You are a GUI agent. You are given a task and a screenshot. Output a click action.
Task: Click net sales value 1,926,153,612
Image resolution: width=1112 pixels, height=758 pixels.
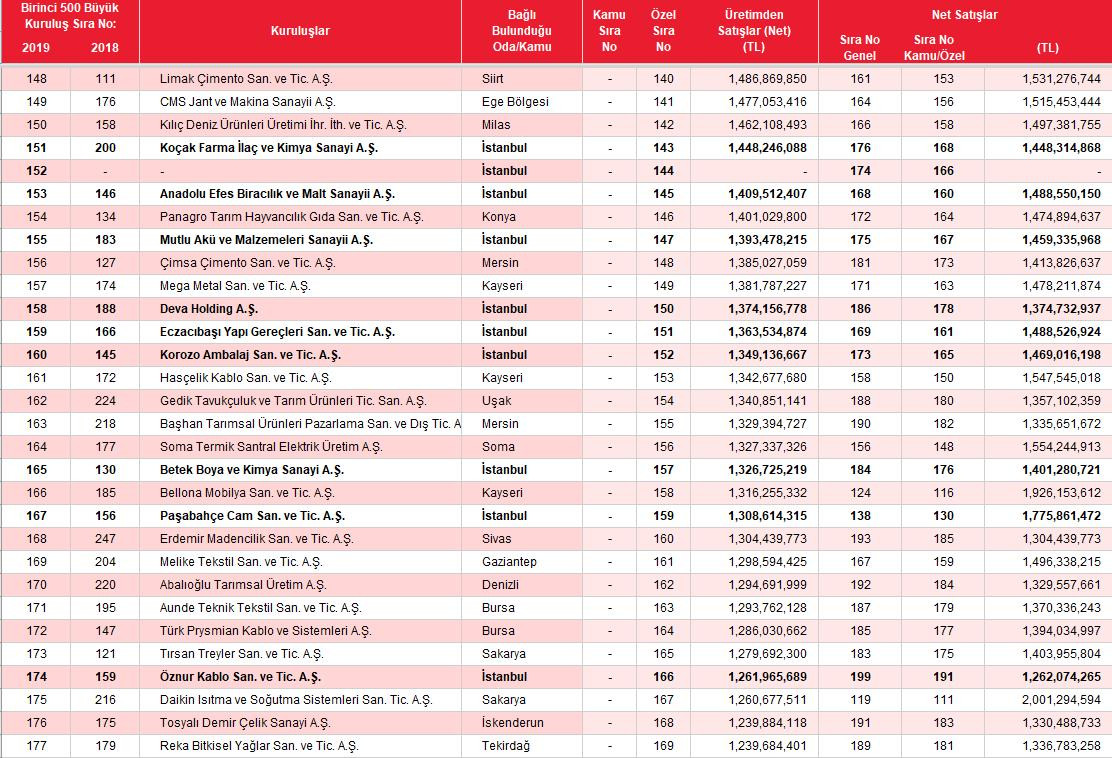tap(1061, 493)
